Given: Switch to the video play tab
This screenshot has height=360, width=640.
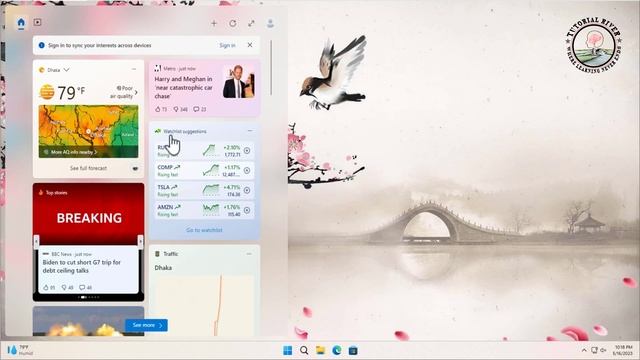Looking at the screenshot, I should [x=38, y=22].
